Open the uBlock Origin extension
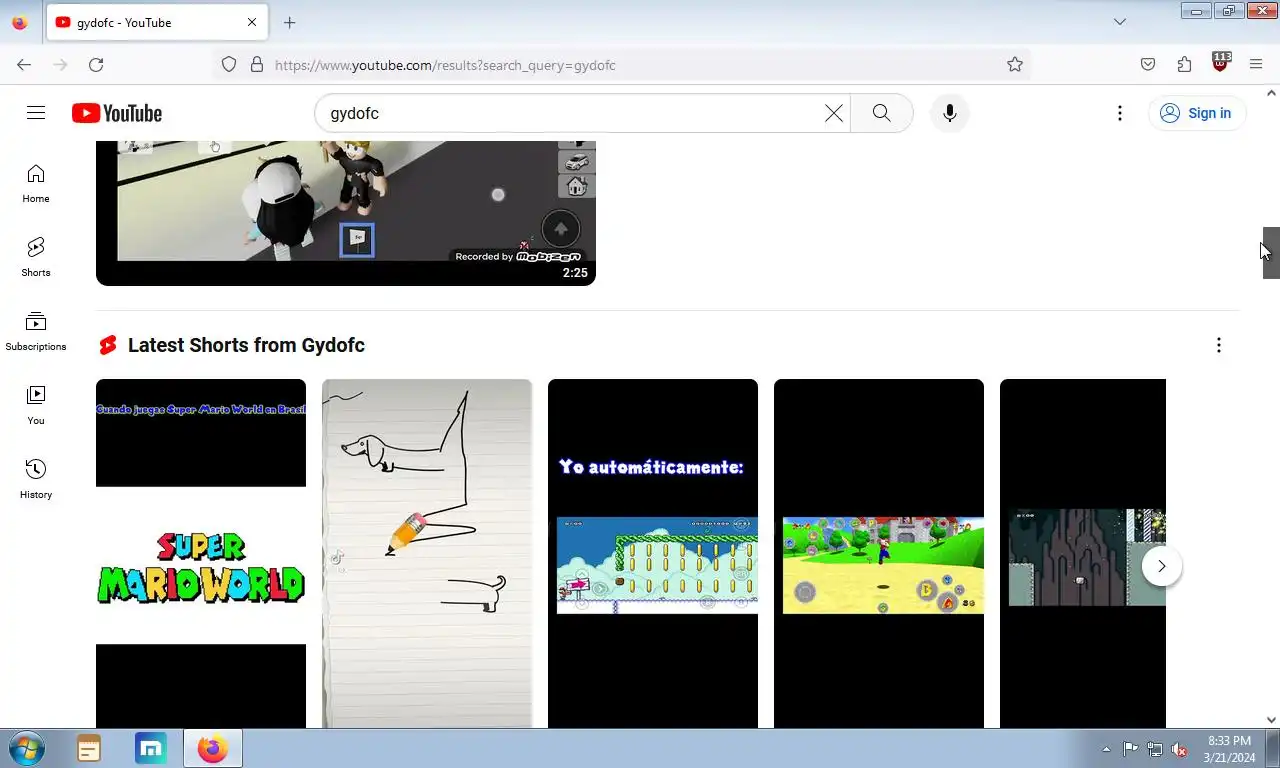 tap(1220, 63)
